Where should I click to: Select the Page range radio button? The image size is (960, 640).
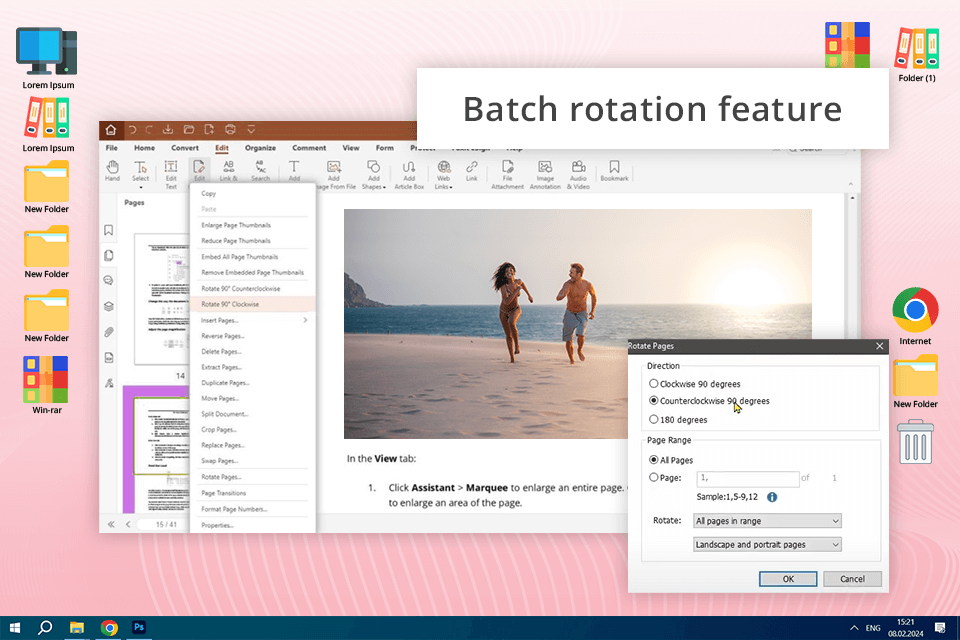point(654,478)
